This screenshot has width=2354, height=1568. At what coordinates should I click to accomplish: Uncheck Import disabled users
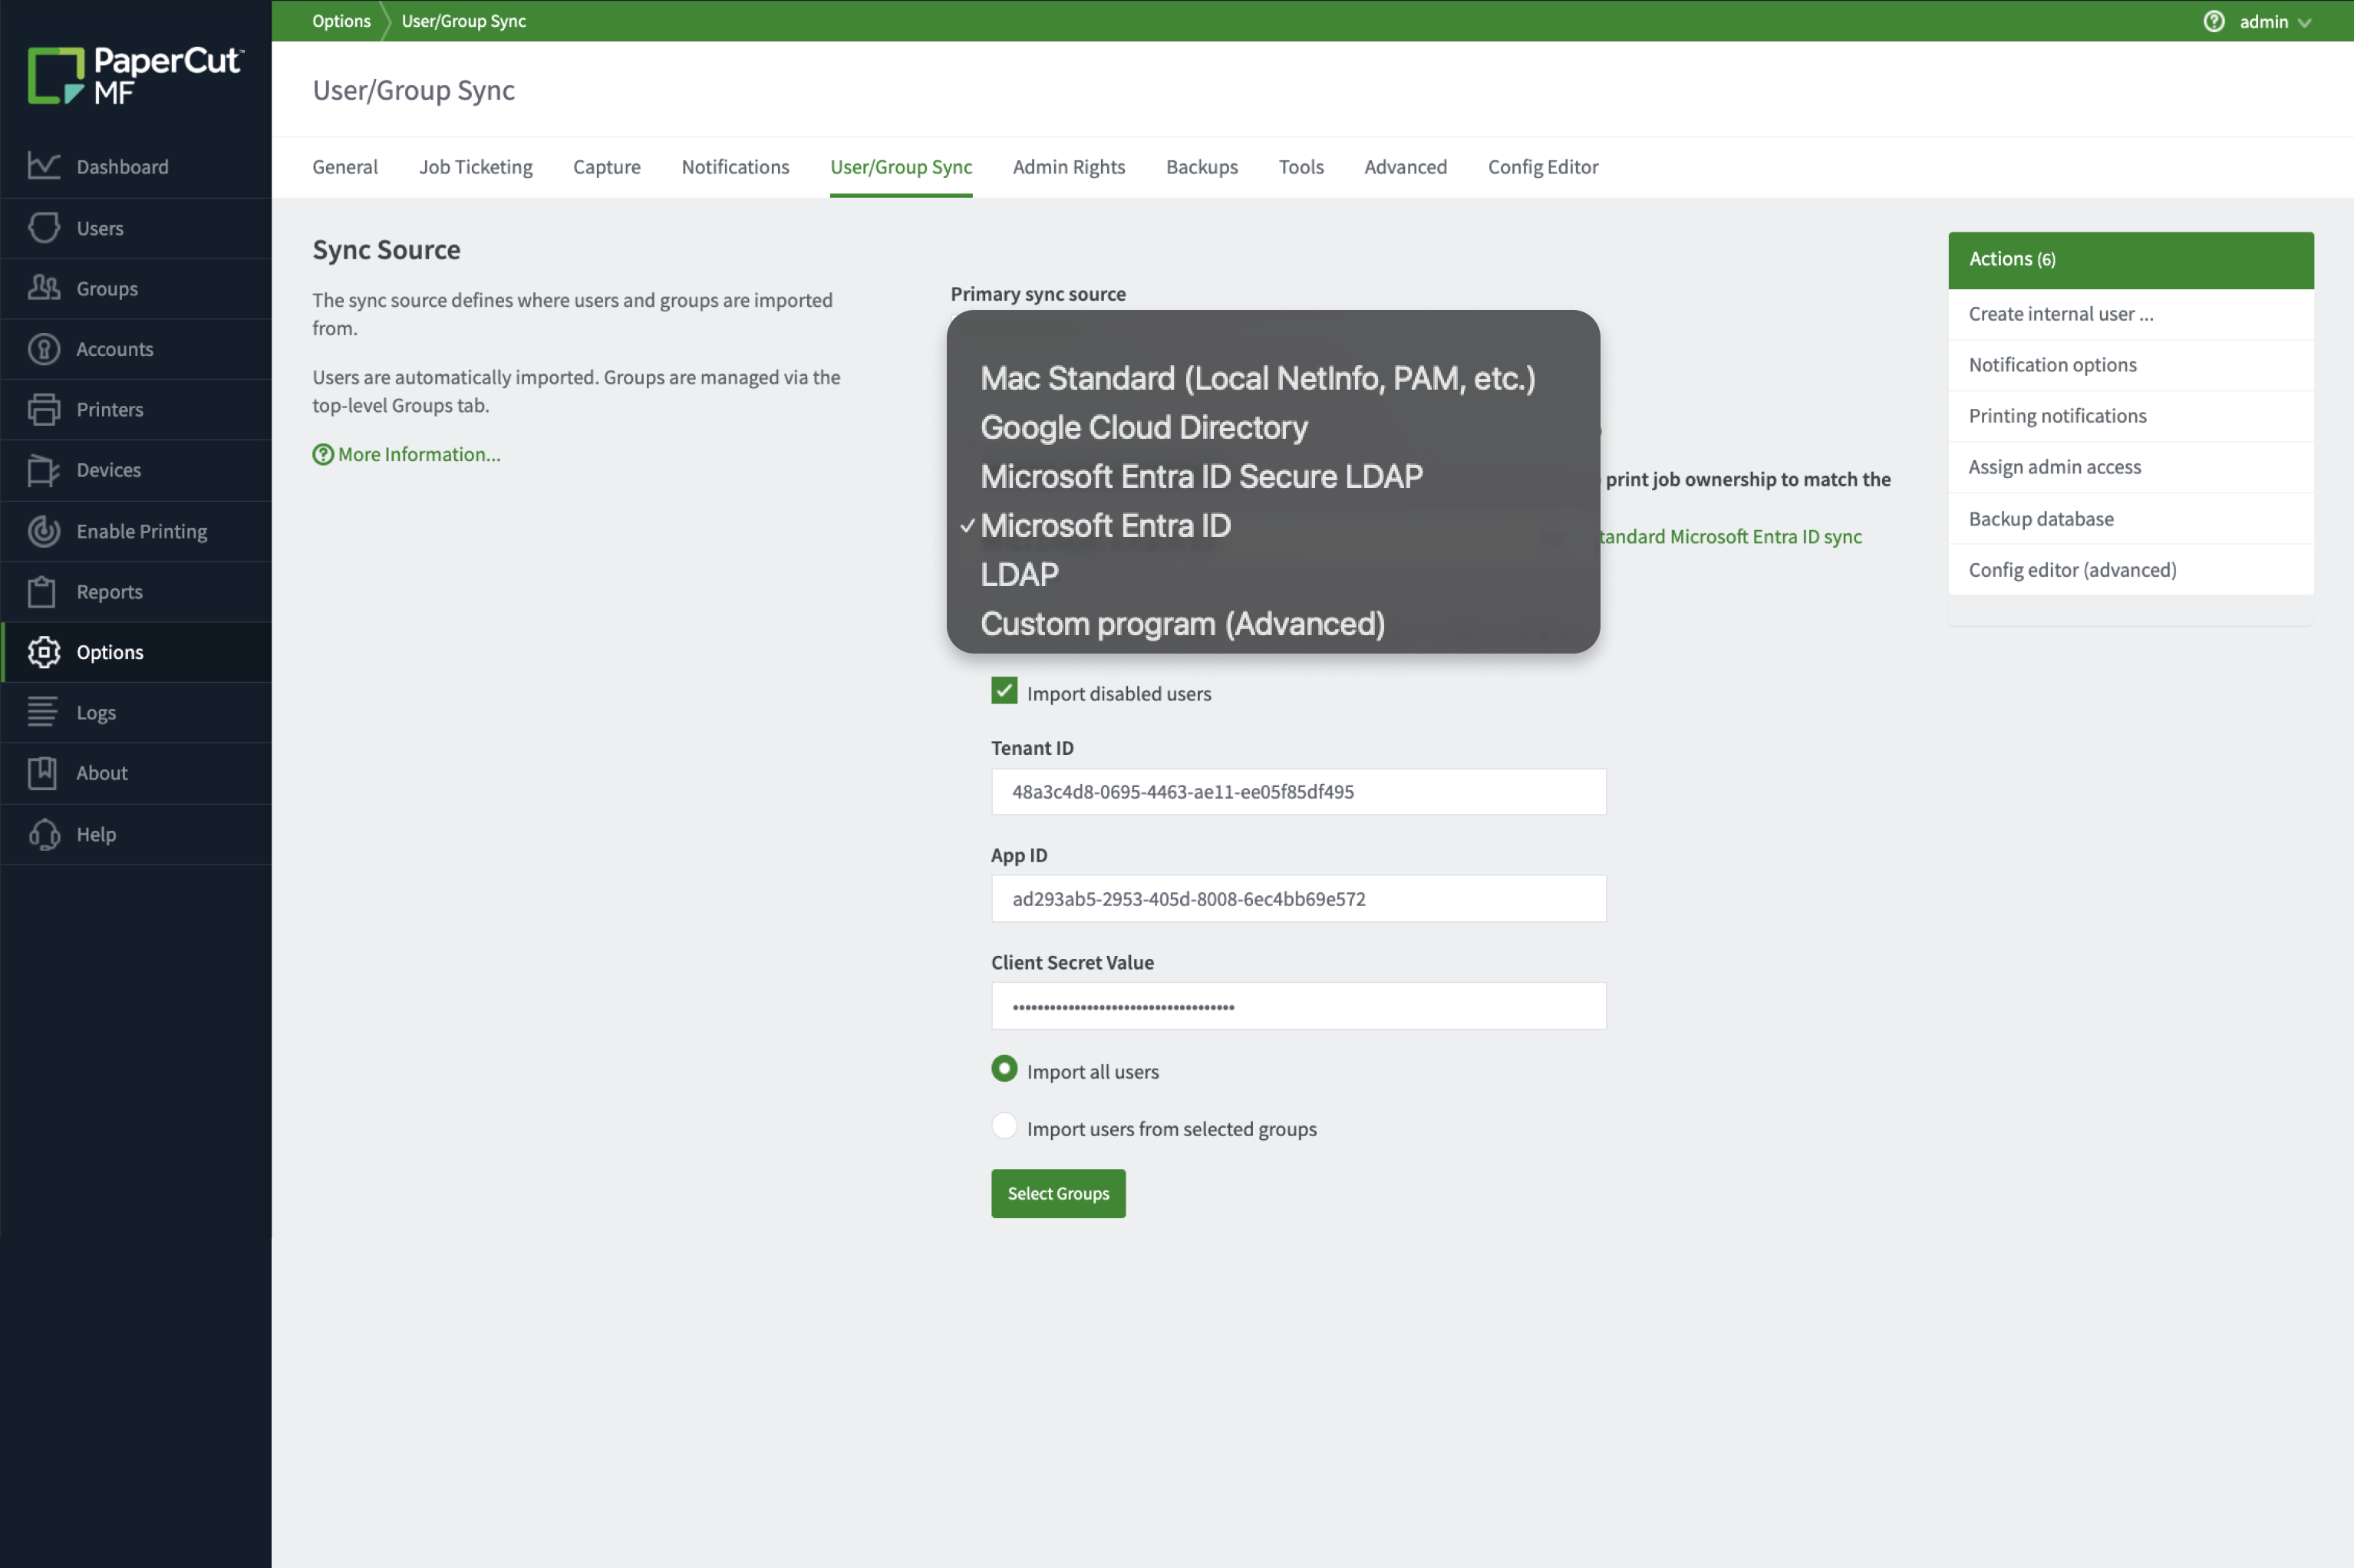coord(1003,690)
